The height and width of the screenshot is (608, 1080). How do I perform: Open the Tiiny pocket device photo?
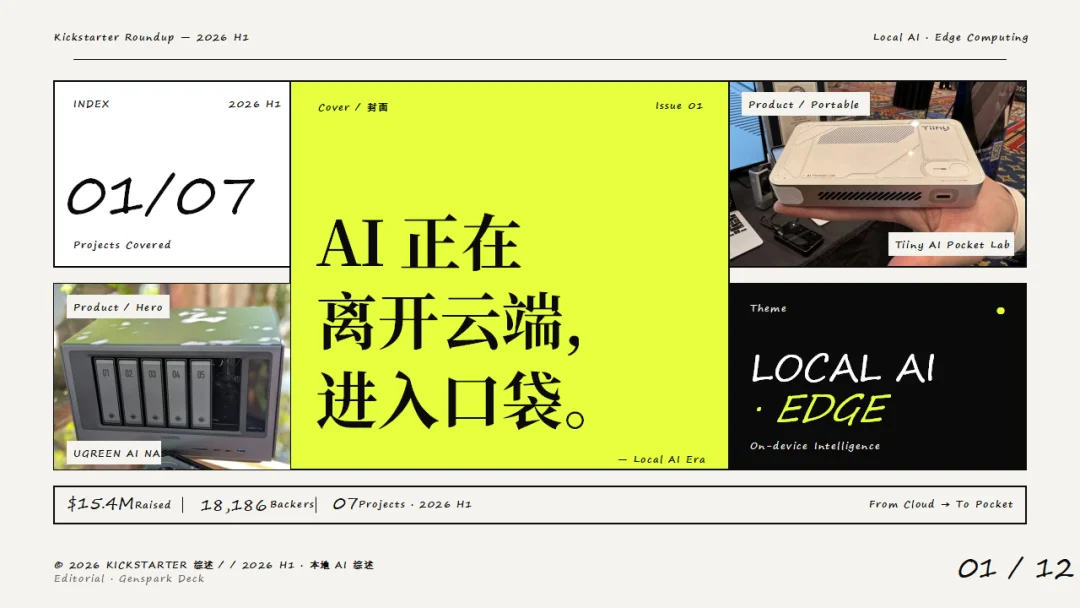click(x=878, y=174)
